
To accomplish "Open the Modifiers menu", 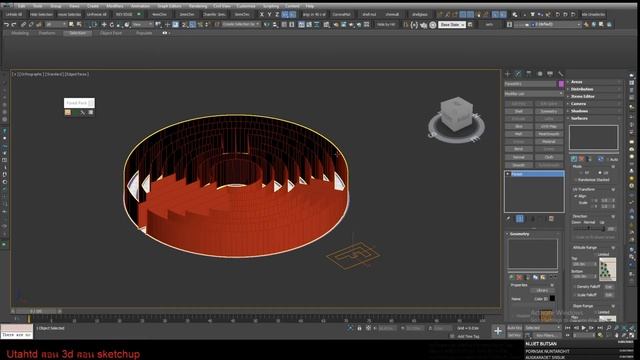I will (115, 6).
